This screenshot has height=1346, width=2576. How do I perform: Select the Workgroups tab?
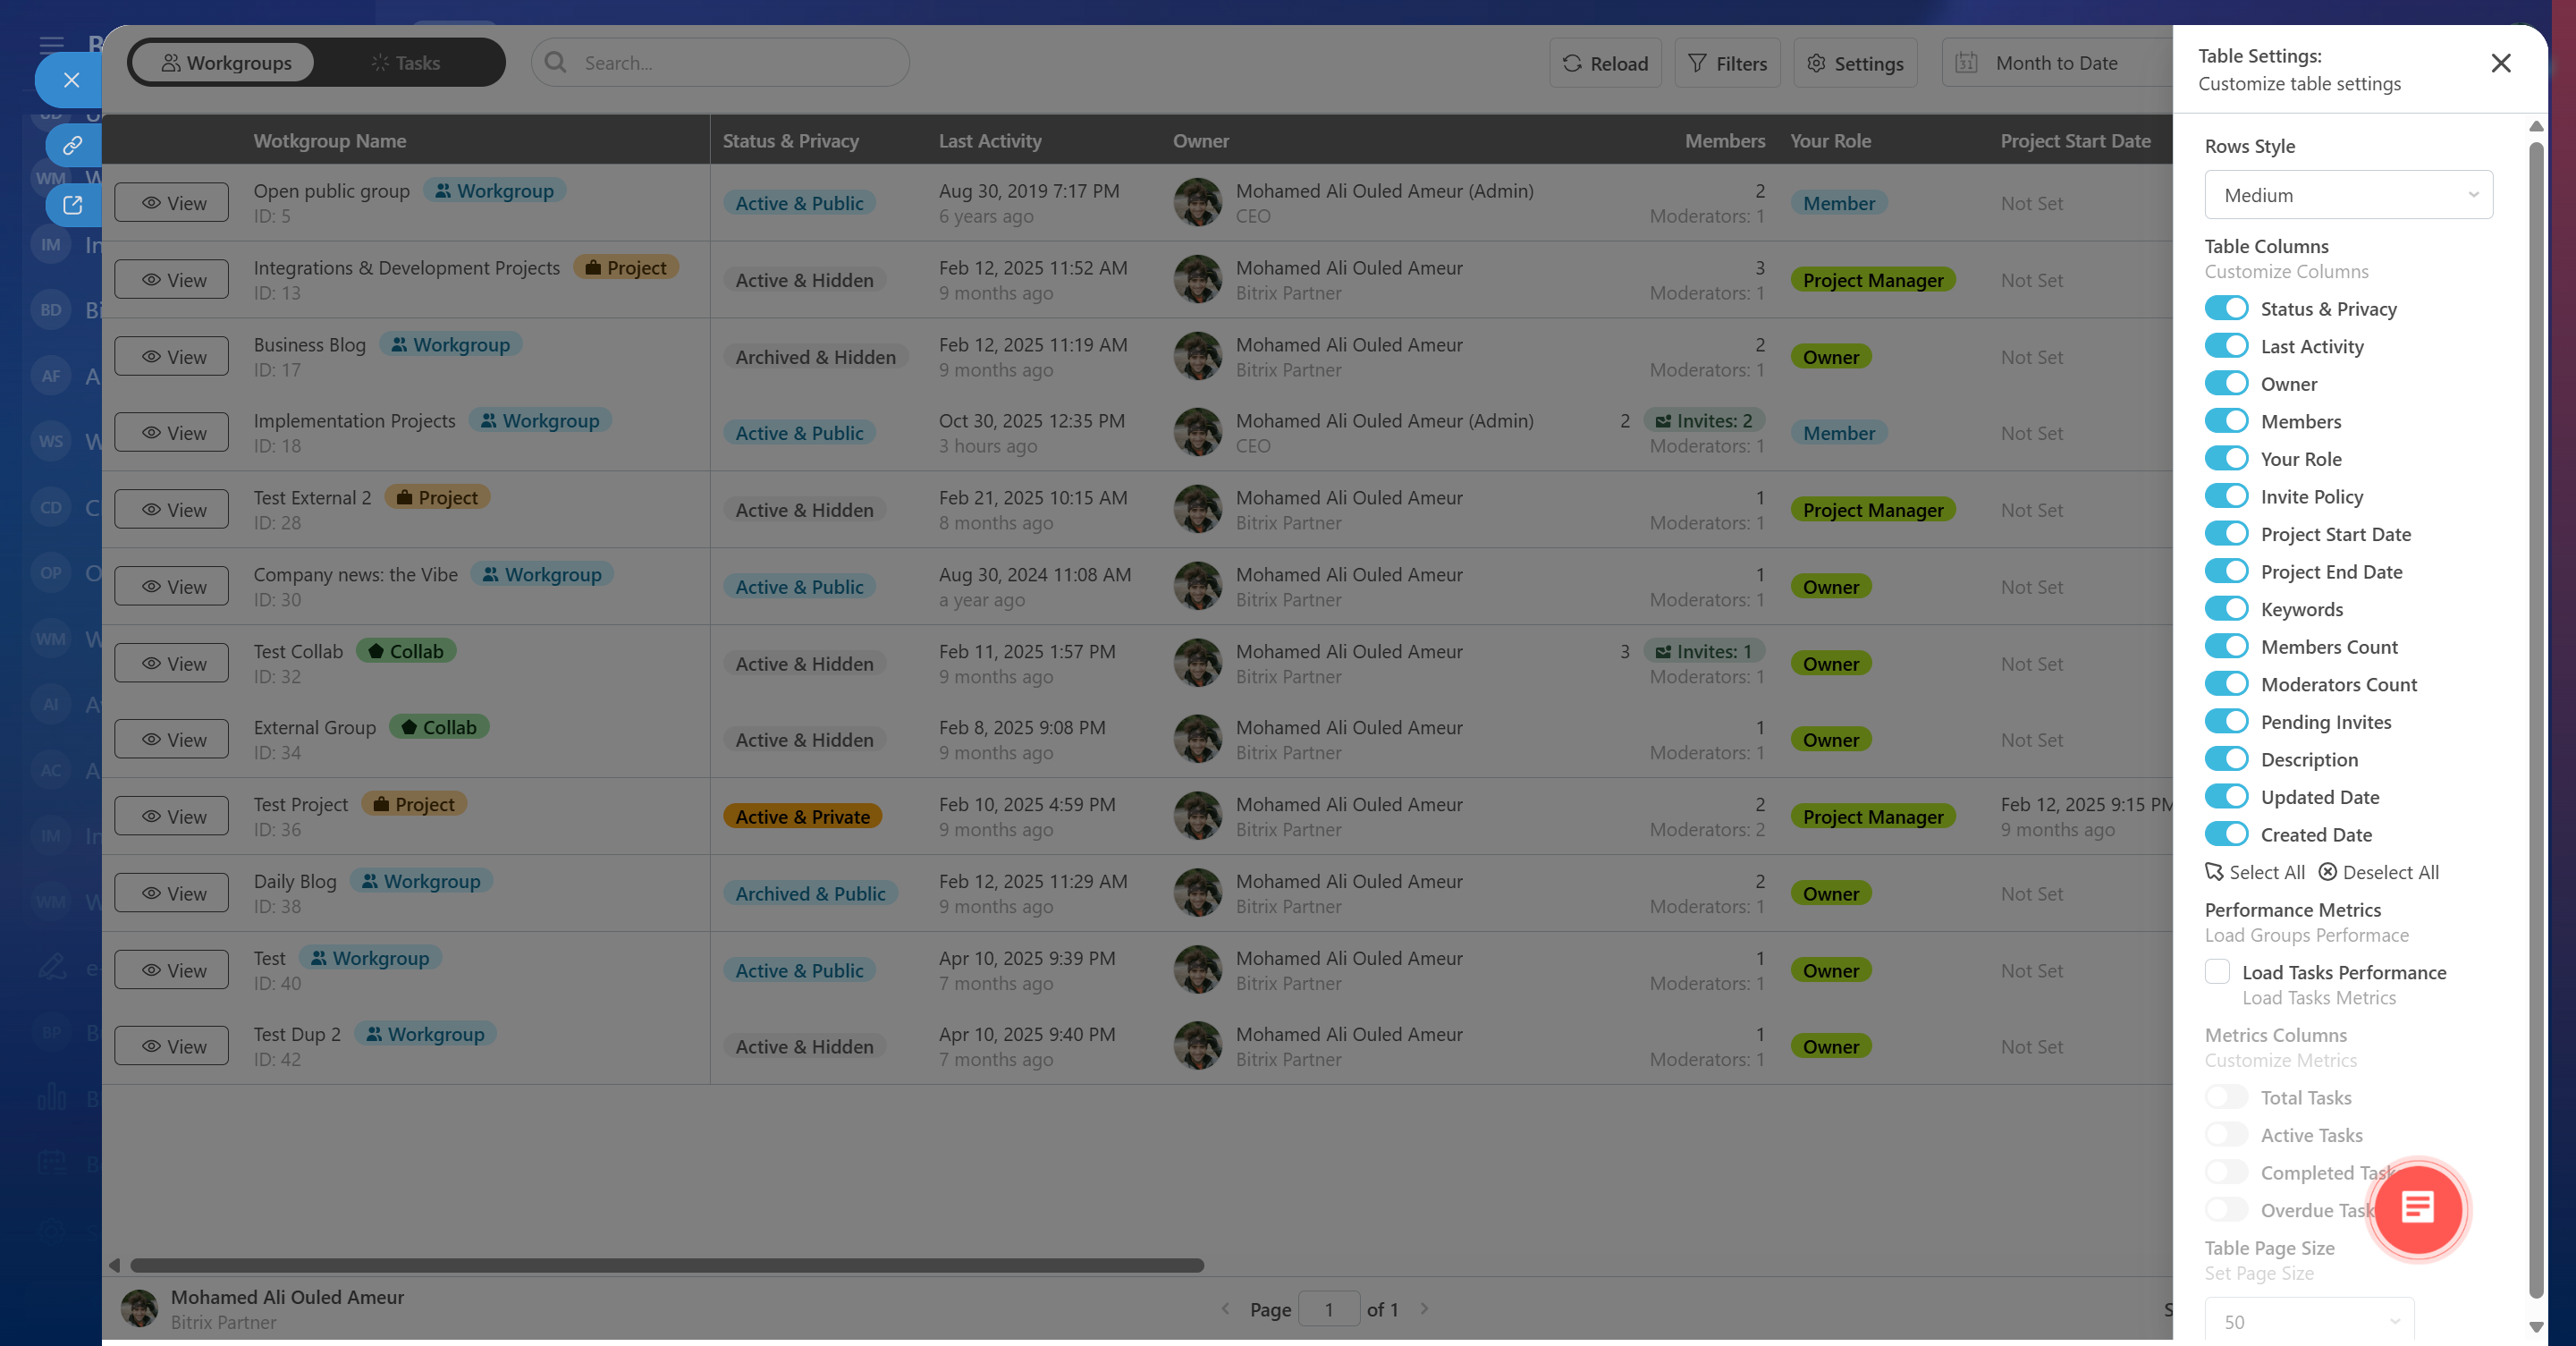tap(226, 63)
